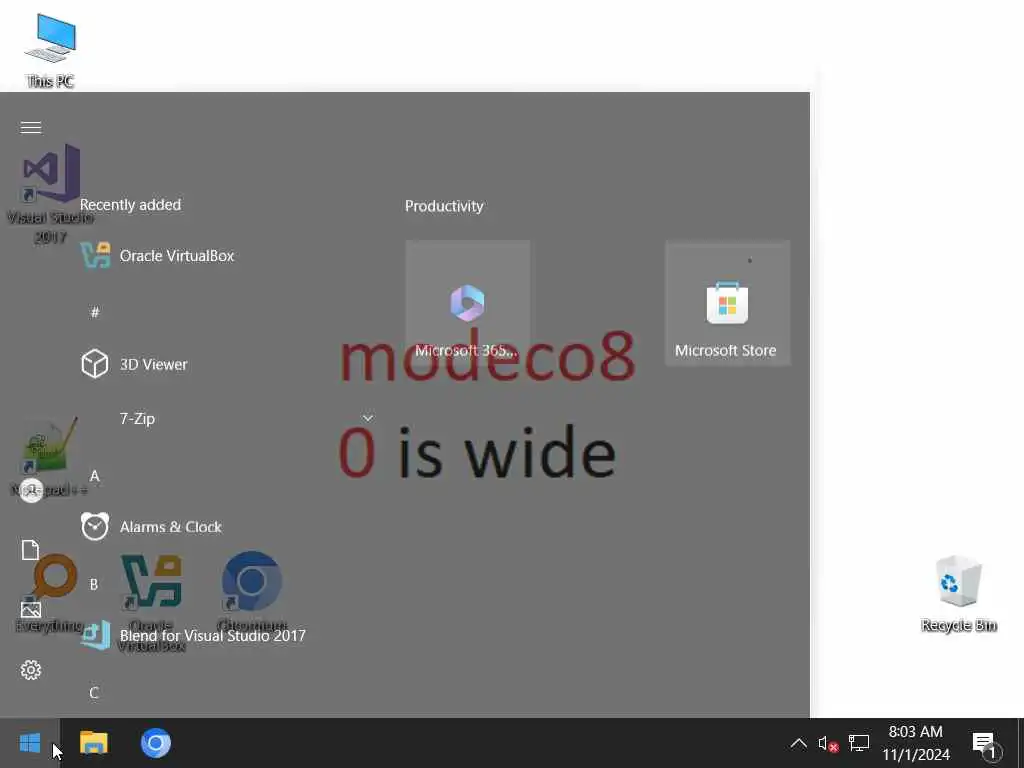1024x768 pixels.
Task: Jump to letter C section header
Action: (94, 693)
